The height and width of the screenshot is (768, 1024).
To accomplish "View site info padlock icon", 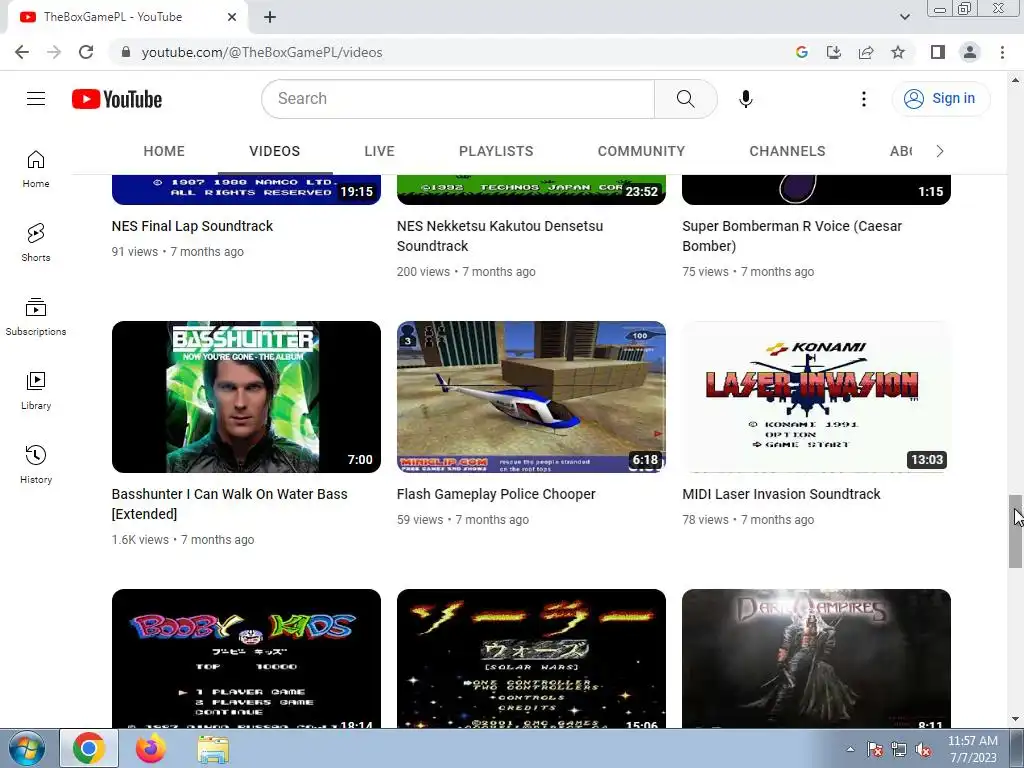I will [125, 52].
